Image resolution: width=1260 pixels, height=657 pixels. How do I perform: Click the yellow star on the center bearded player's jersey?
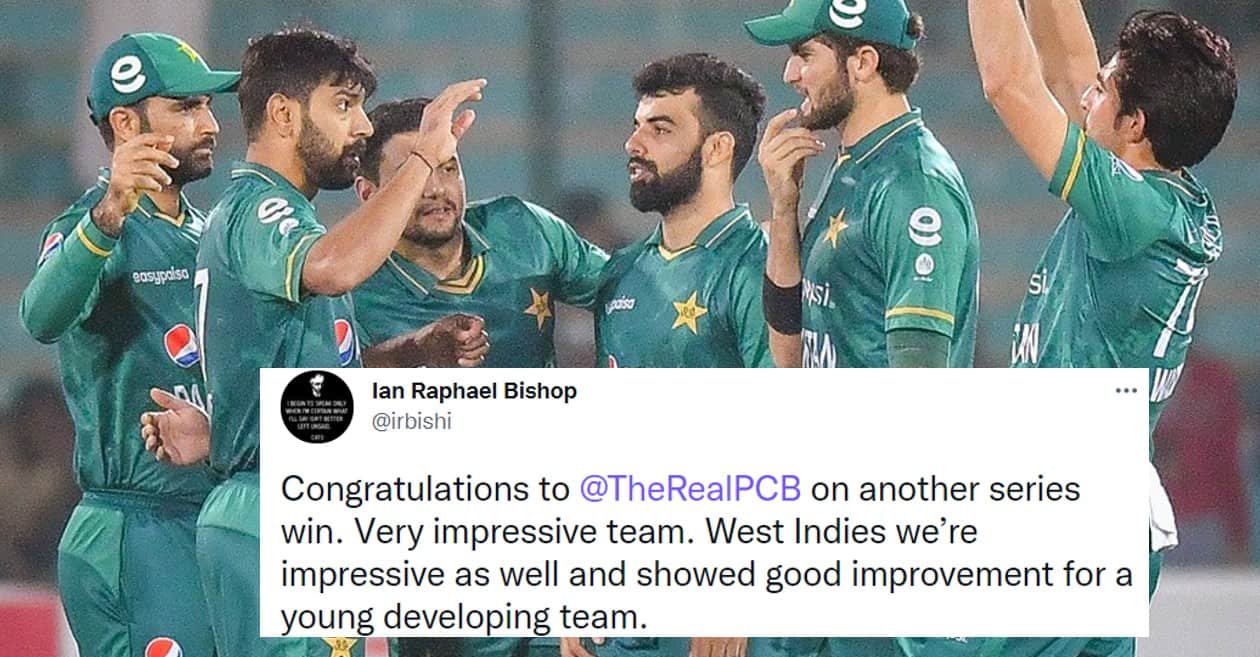pos(689,312)
